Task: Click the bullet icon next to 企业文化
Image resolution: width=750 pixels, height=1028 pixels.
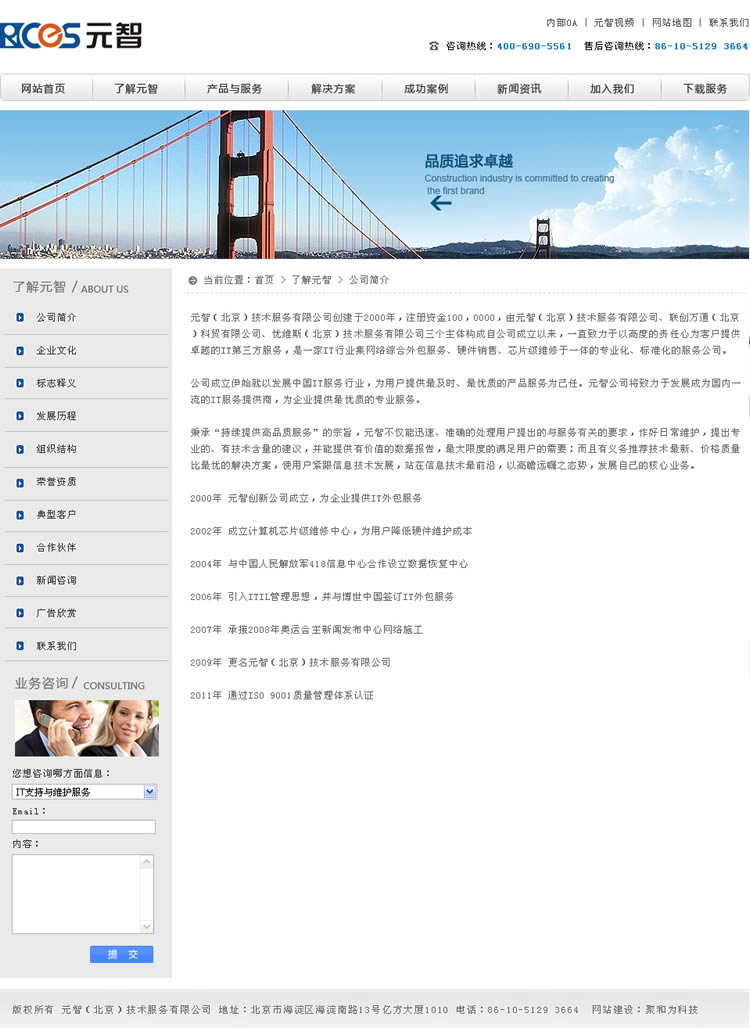Action: pos(20,351)
